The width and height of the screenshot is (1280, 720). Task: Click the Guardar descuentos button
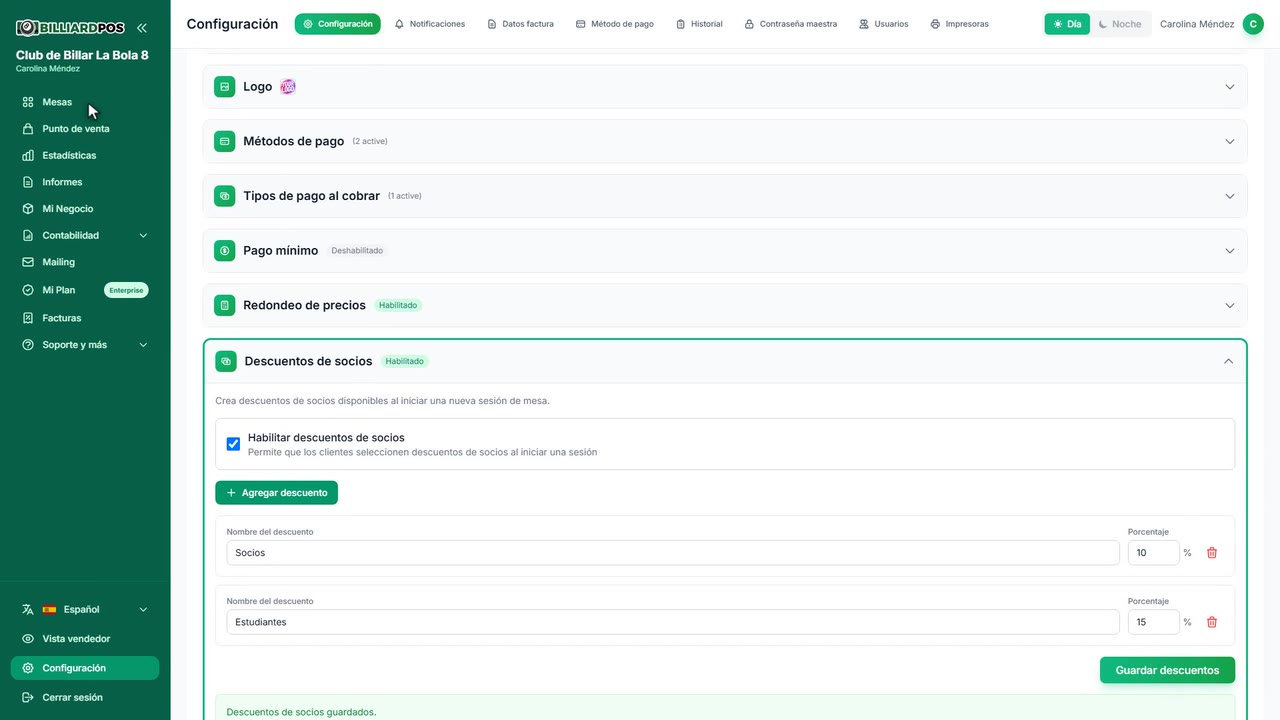1167,670
